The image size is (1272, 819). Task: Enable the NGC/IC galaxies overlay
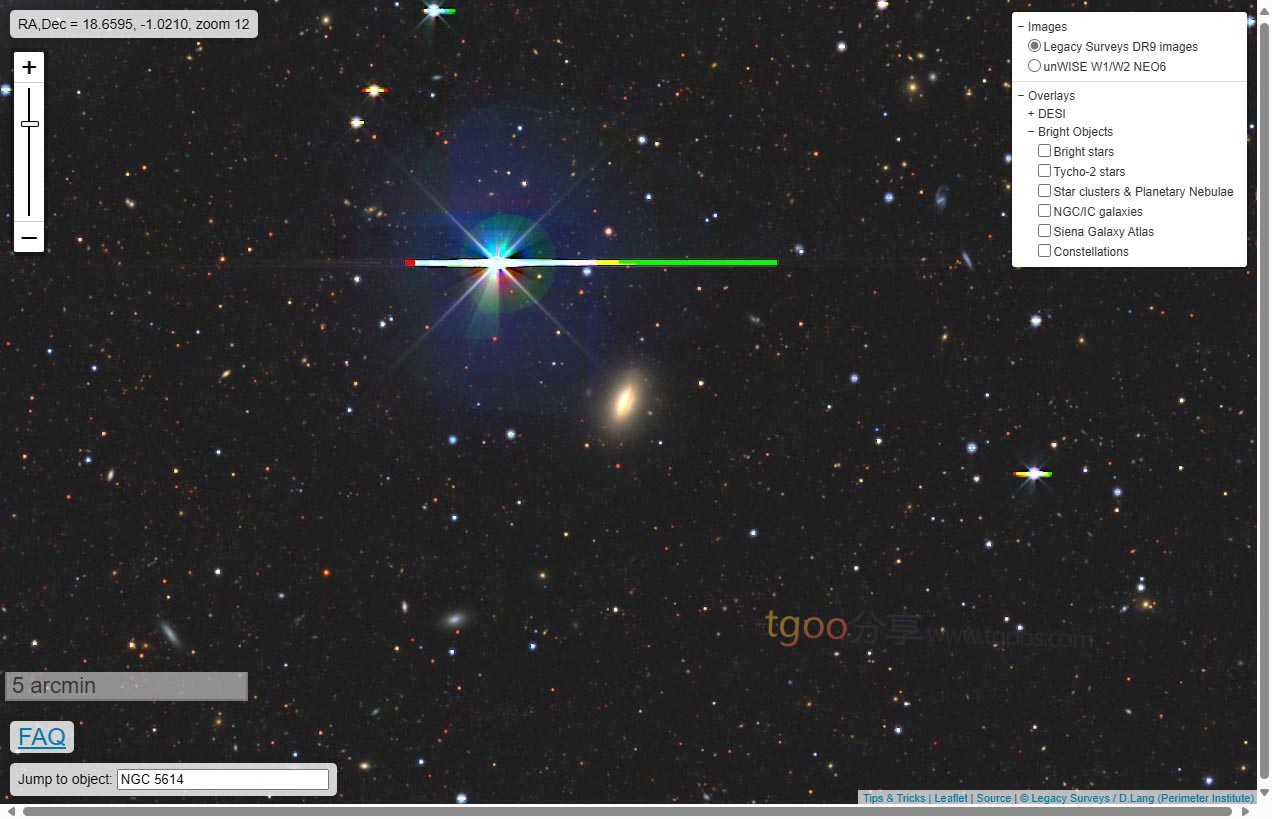(1044, 211)
